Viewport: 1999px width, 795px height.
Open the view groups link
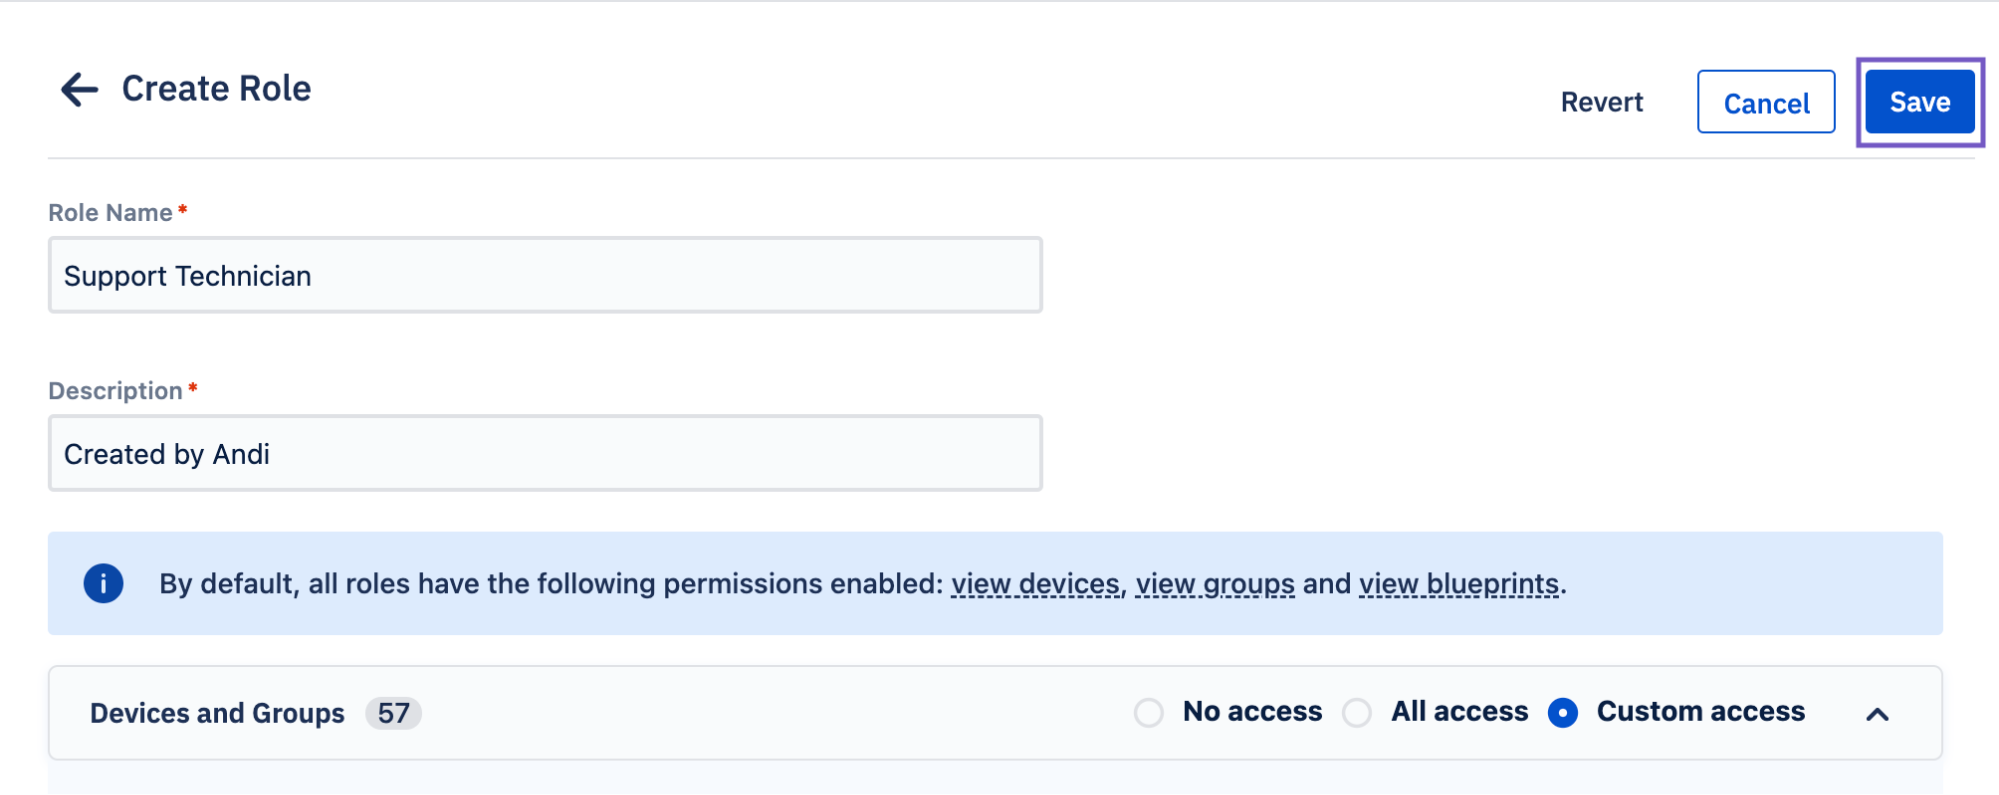tap(1215, 584)
